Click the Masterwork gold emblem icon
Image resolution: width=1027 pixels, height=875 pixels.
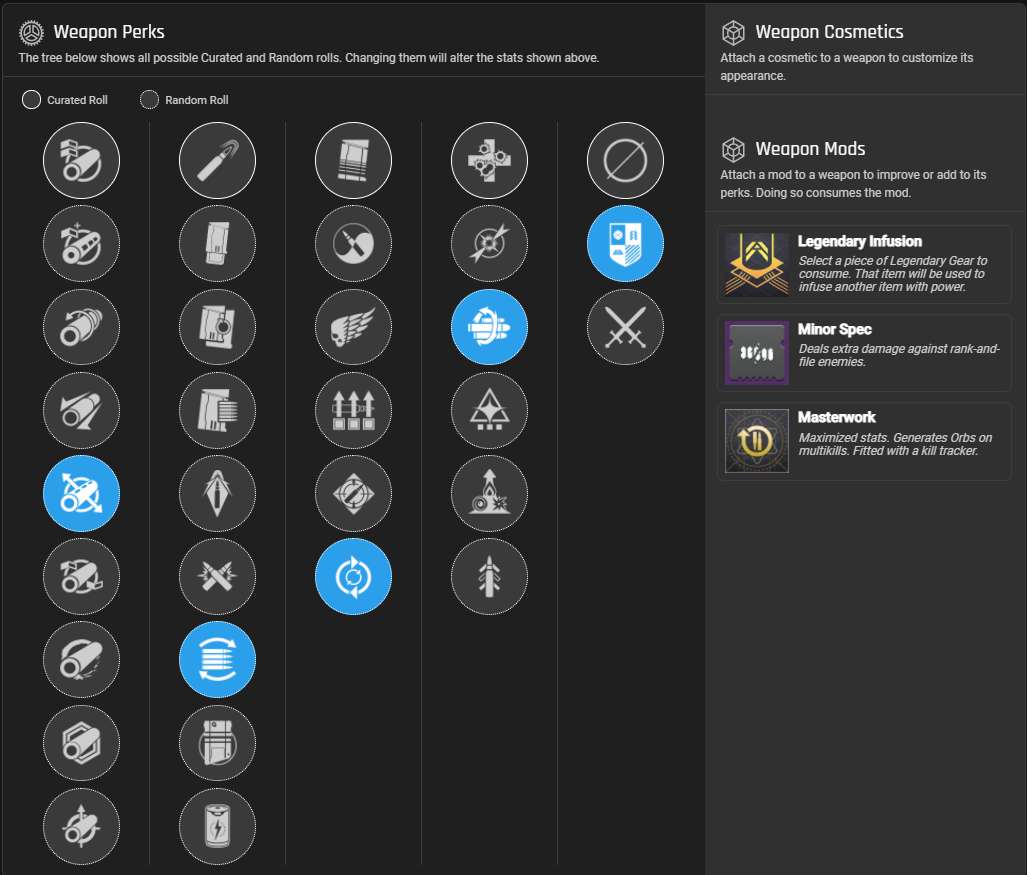(x=756, y=441)
